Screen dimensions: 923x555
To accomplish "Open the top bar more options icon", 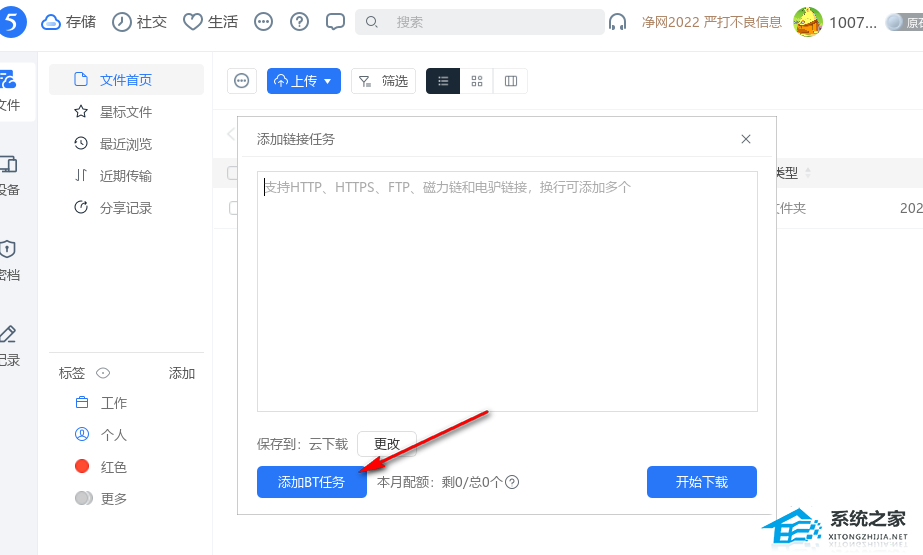I will pyautogui.click(x=263, y=22).
